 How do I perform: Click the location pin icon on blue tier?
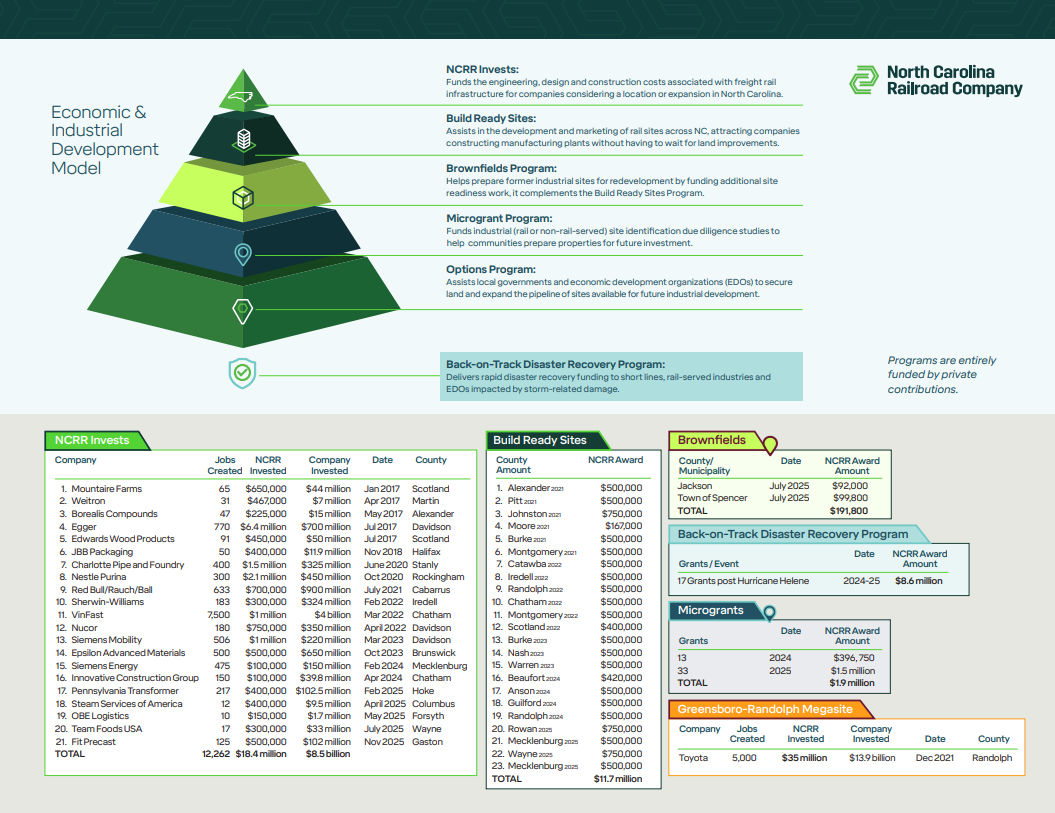242,254
